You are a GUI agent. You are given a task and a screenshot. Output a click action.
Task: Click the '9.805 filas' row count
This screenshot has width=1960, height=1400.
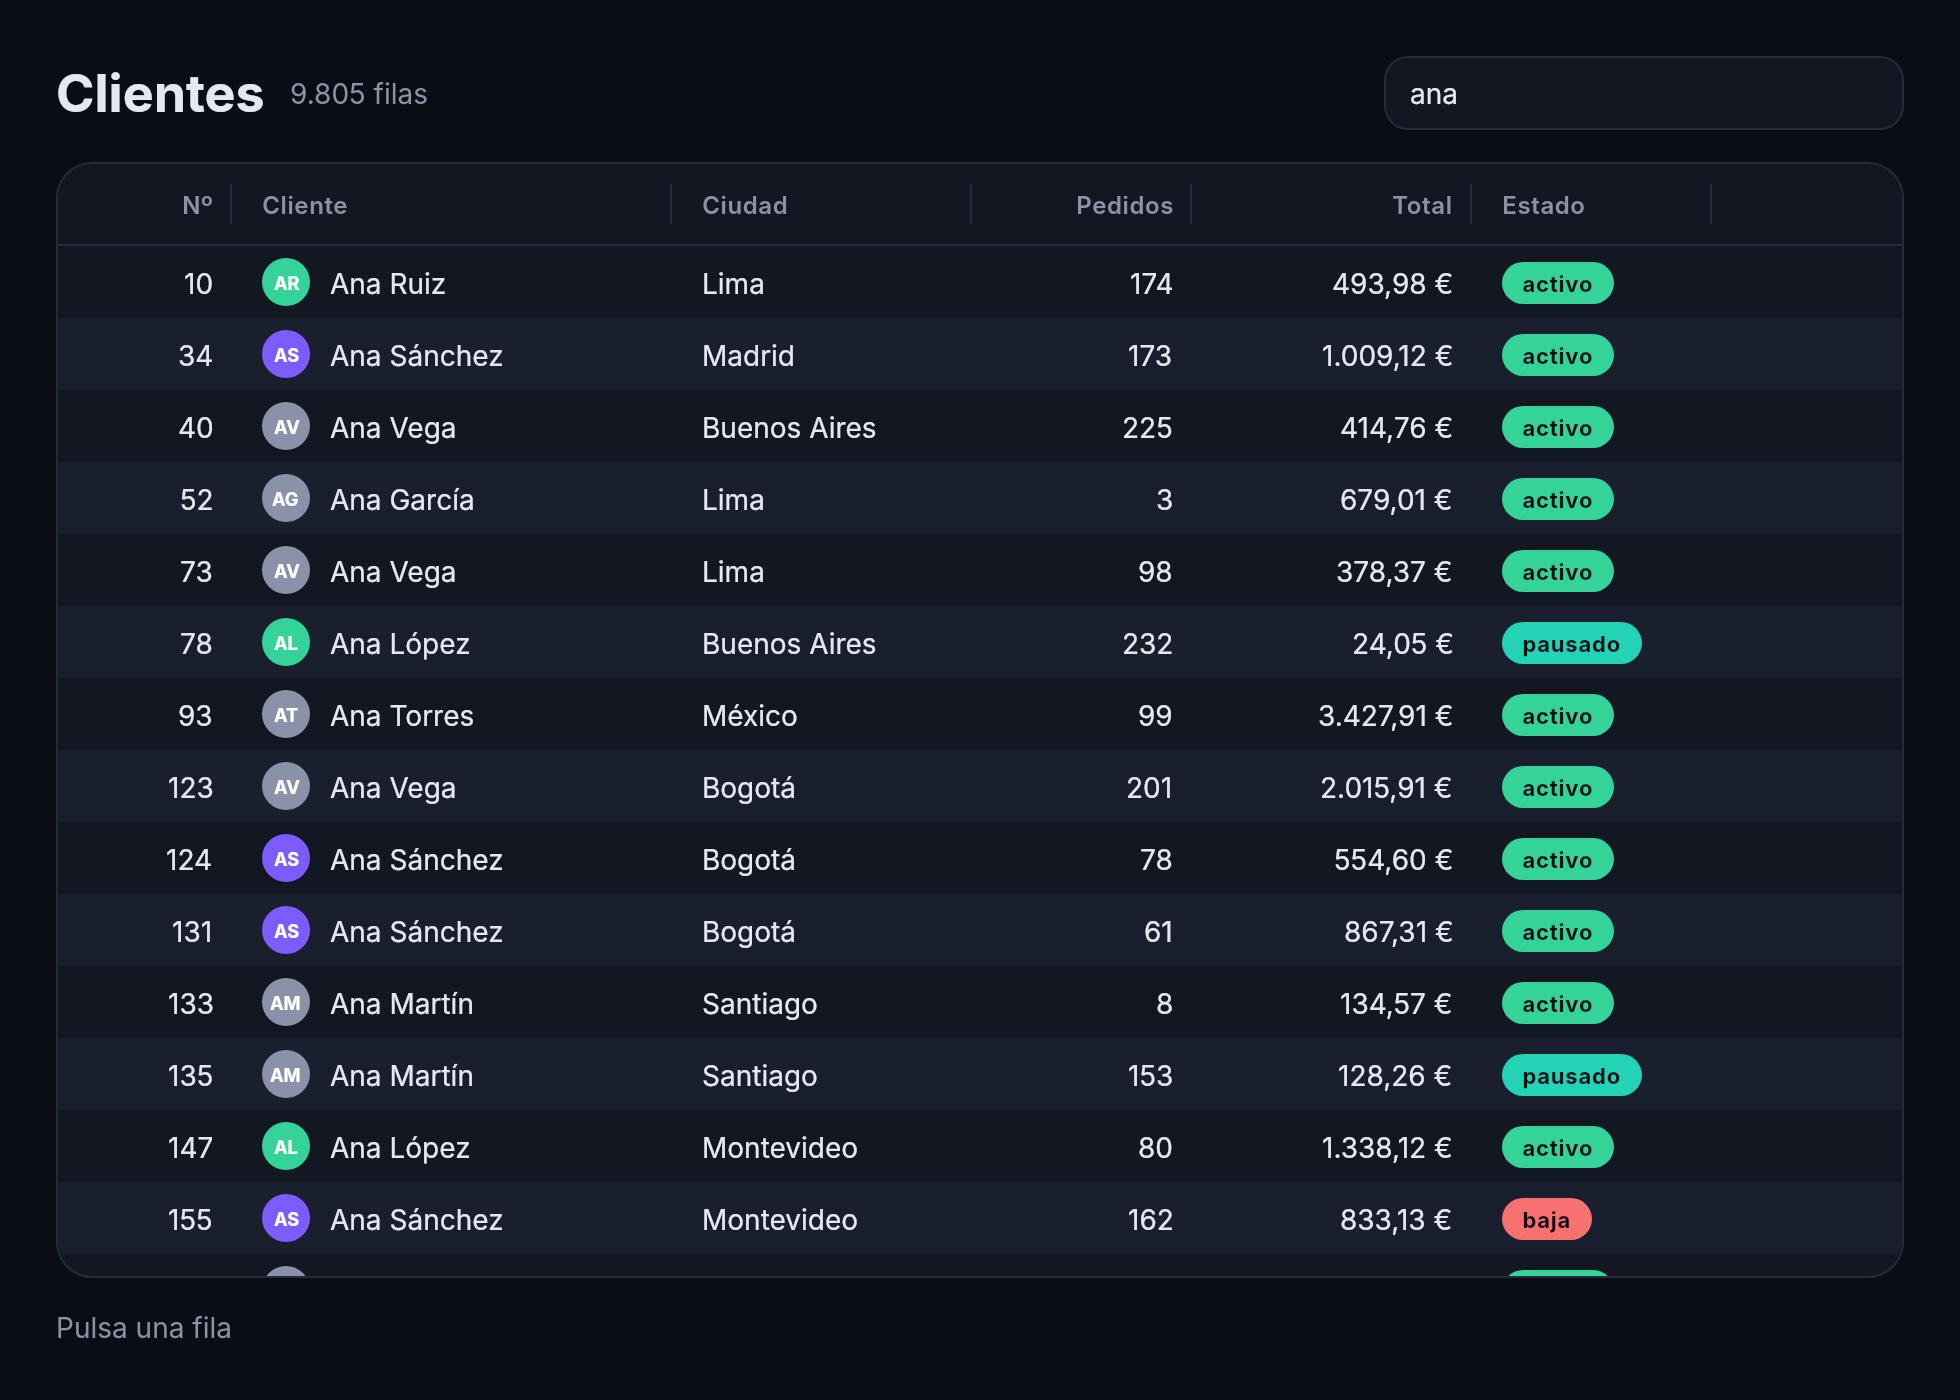[x=358, y=94]
